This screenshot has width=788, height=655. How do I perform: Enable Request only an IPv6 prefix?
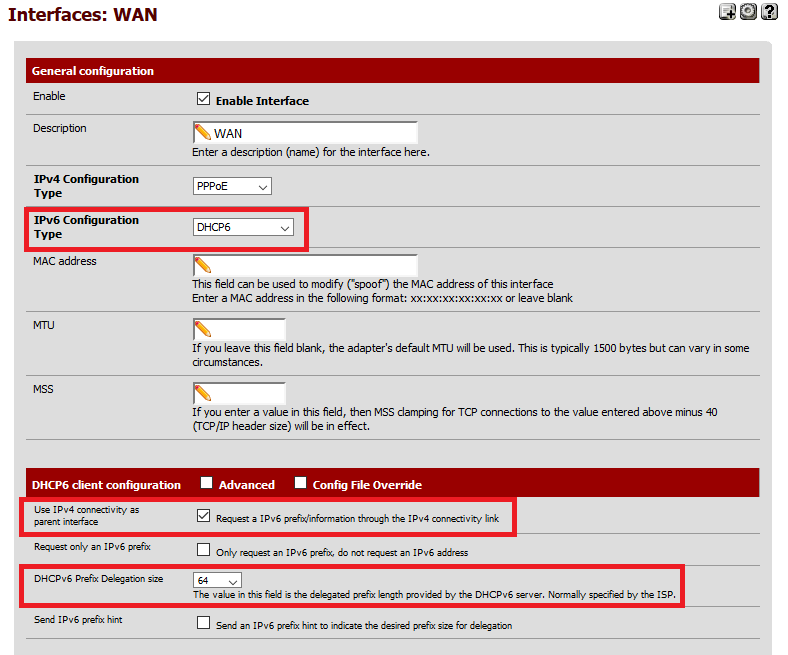(x=204, y=550)
